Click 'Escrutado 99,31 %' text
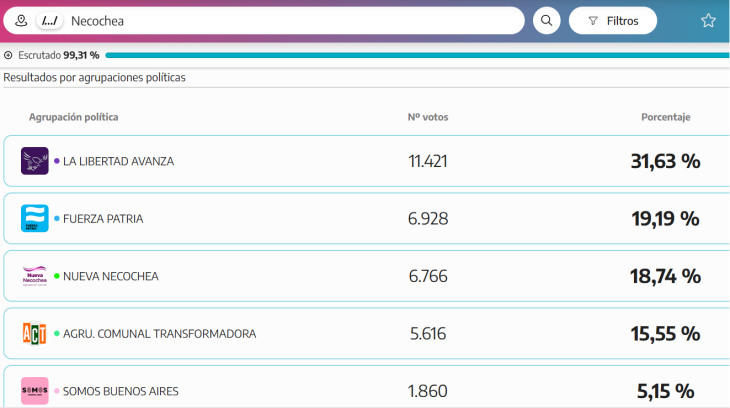Viewport: 730px width, 408px height. click(x=59, y=55)
